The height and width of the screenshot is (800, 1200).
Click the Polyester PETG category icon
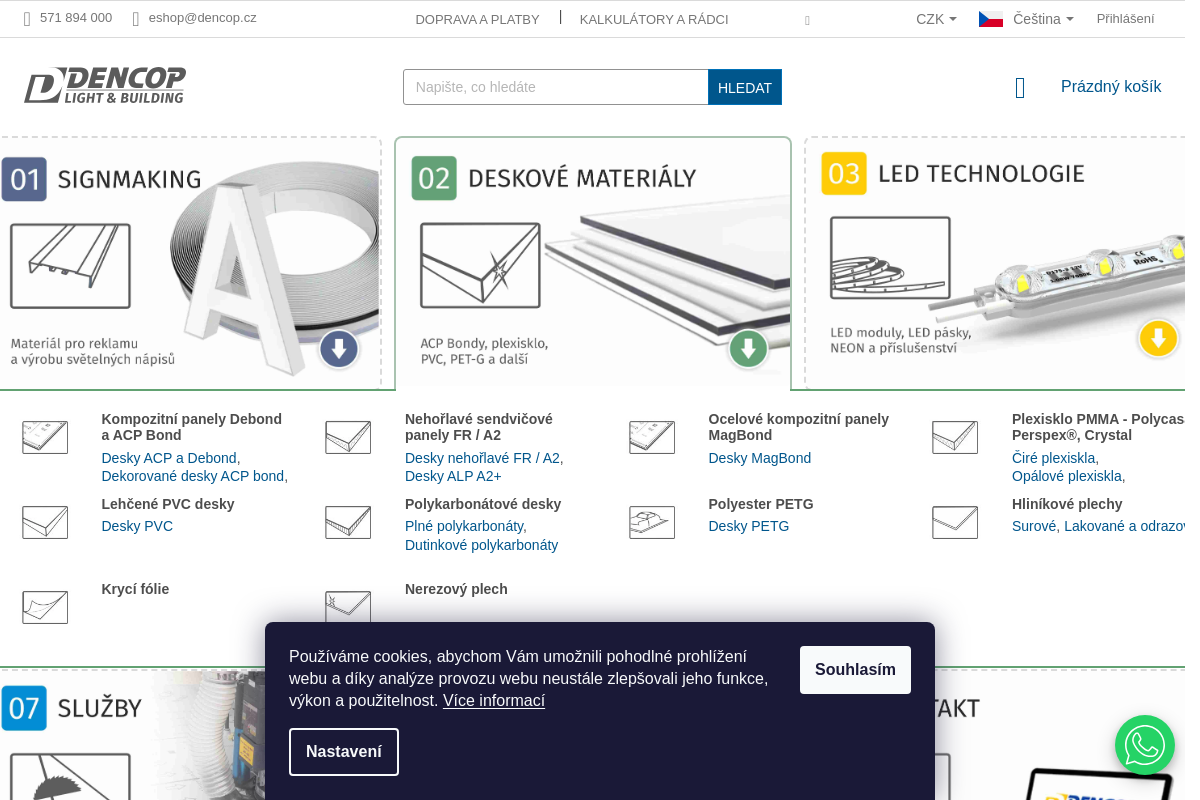pyautogui.click(x=652, y=522)
